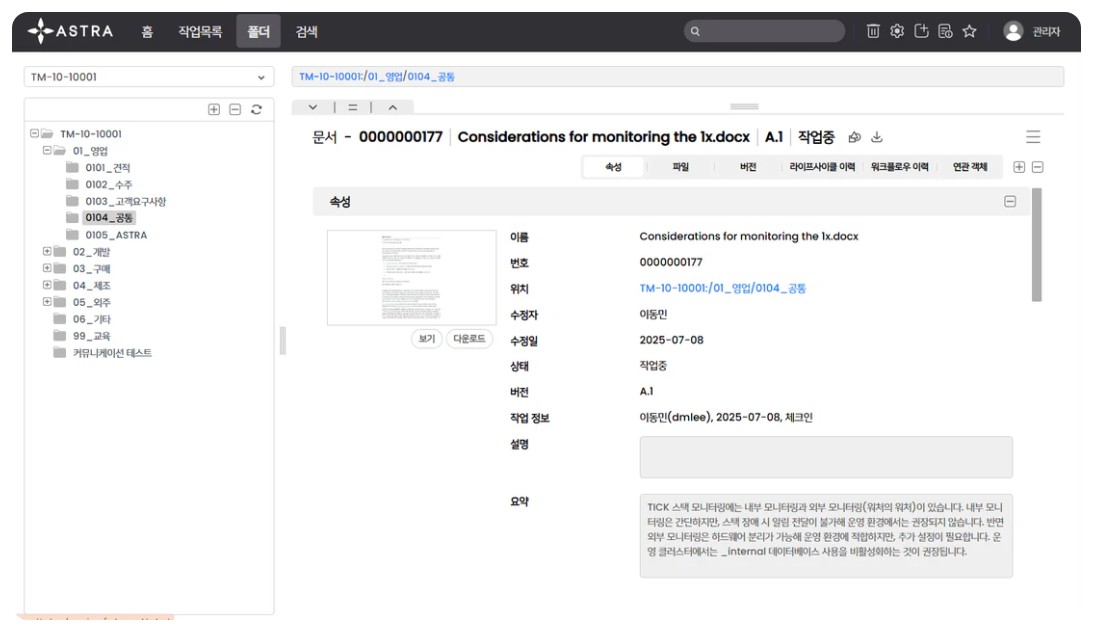Screen dimensions: 1093x637
Task: Collapse all folder tree nodes
Action: (x=235, y=110)
